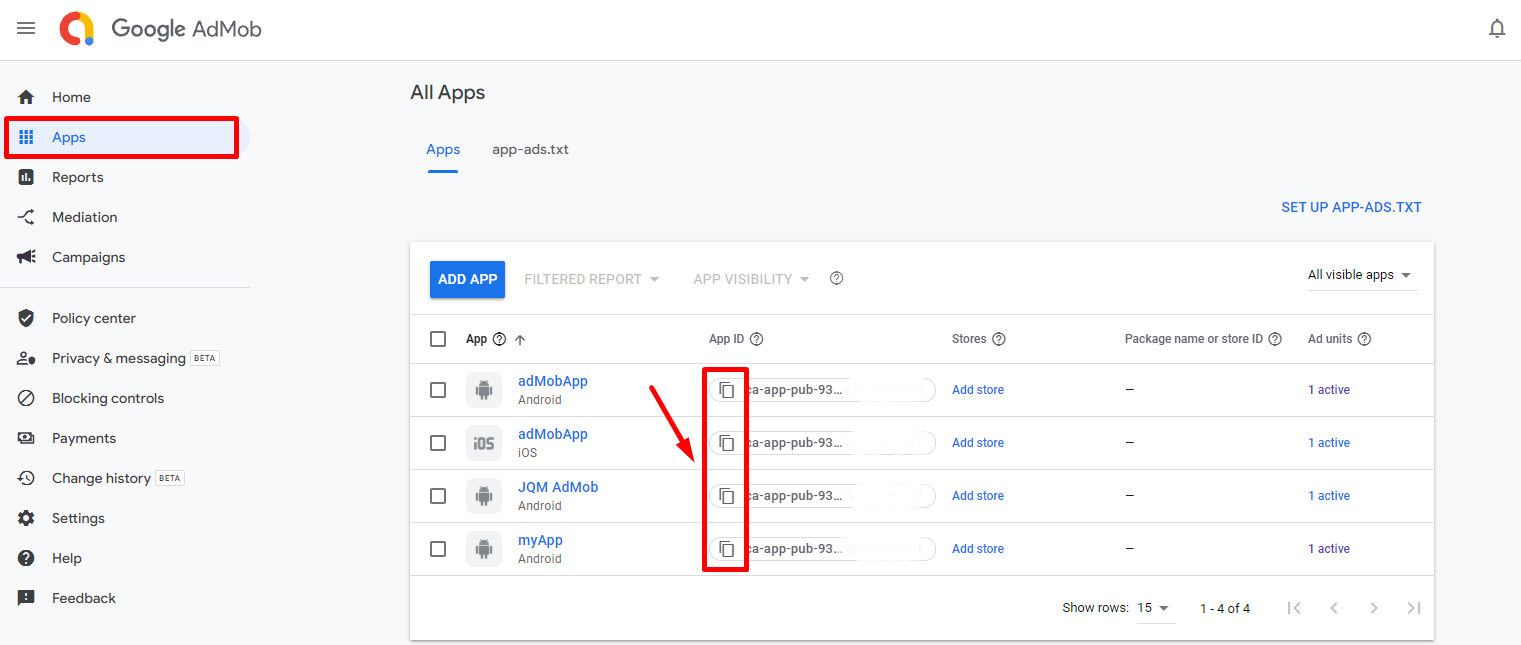Viewport: 1521px width, 645px height.
Task: Click the Feedback speech bubble icon
Action: point(27,598)
